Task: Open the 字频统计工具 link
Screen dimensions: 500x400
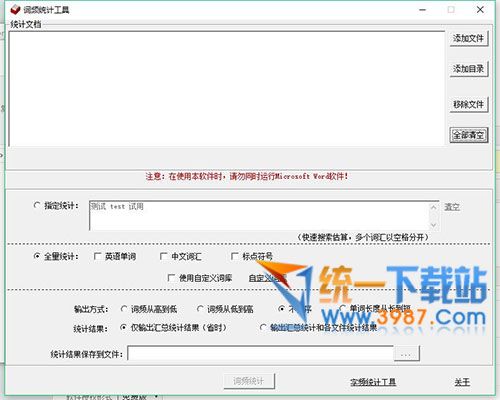Action: pyautogui.click(x=373, y=382)
